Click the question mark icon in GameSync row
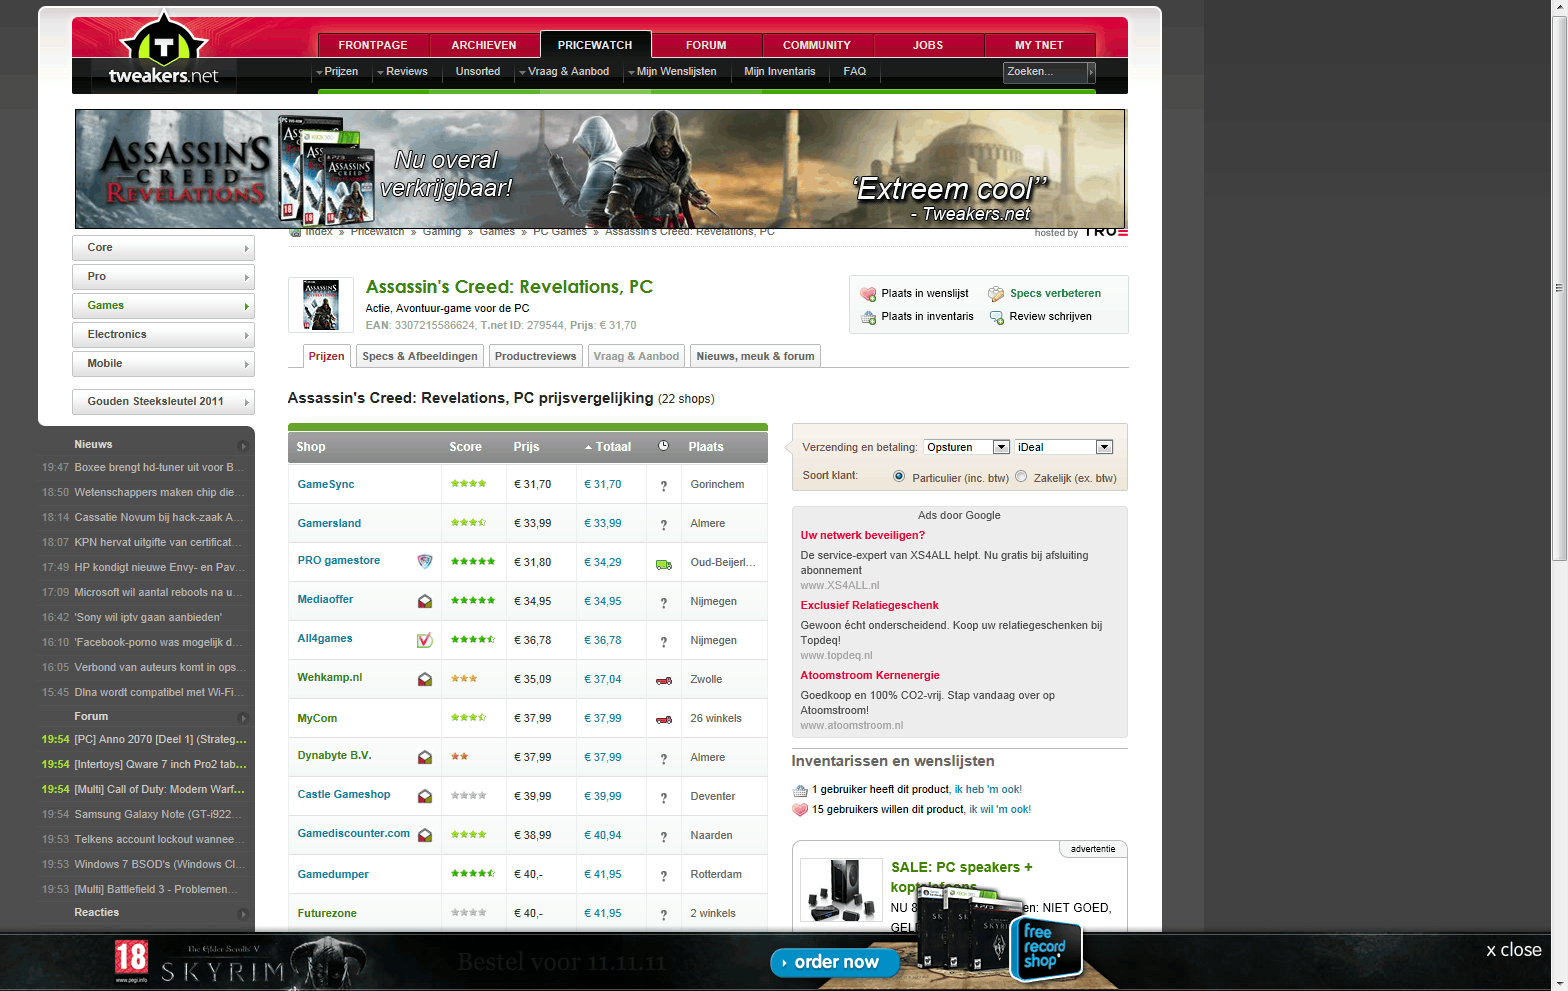 [x=664, y=486]
